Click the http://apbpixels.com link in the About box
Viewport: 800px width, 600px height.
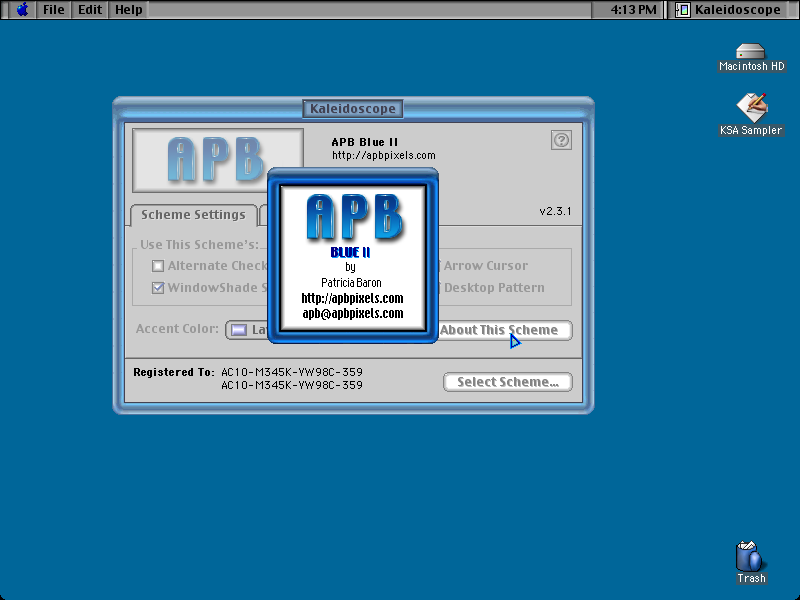353,298
